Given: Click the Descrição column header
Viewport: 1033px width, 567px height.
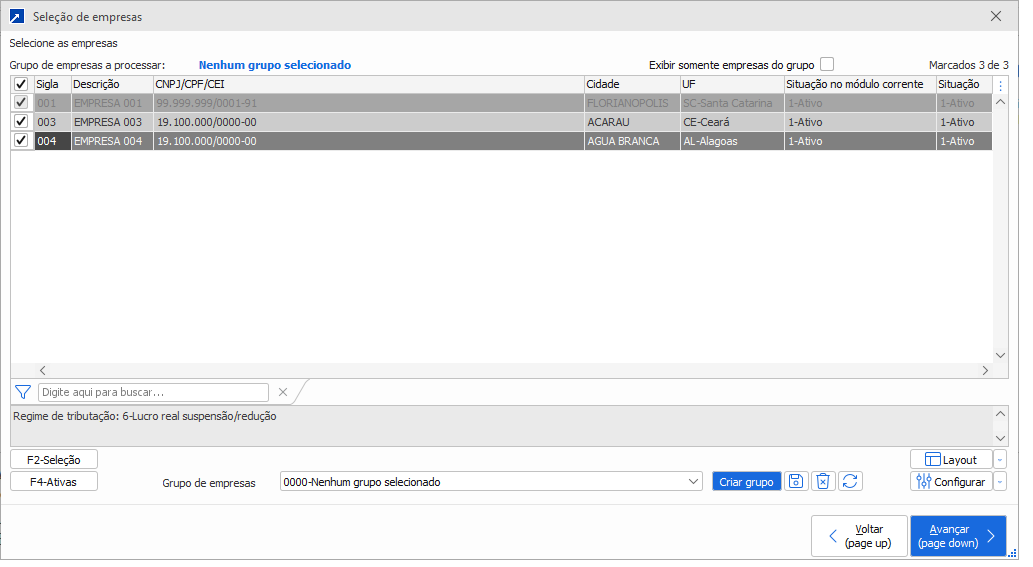Looking at the screenshot, I should tap(111, 85).
